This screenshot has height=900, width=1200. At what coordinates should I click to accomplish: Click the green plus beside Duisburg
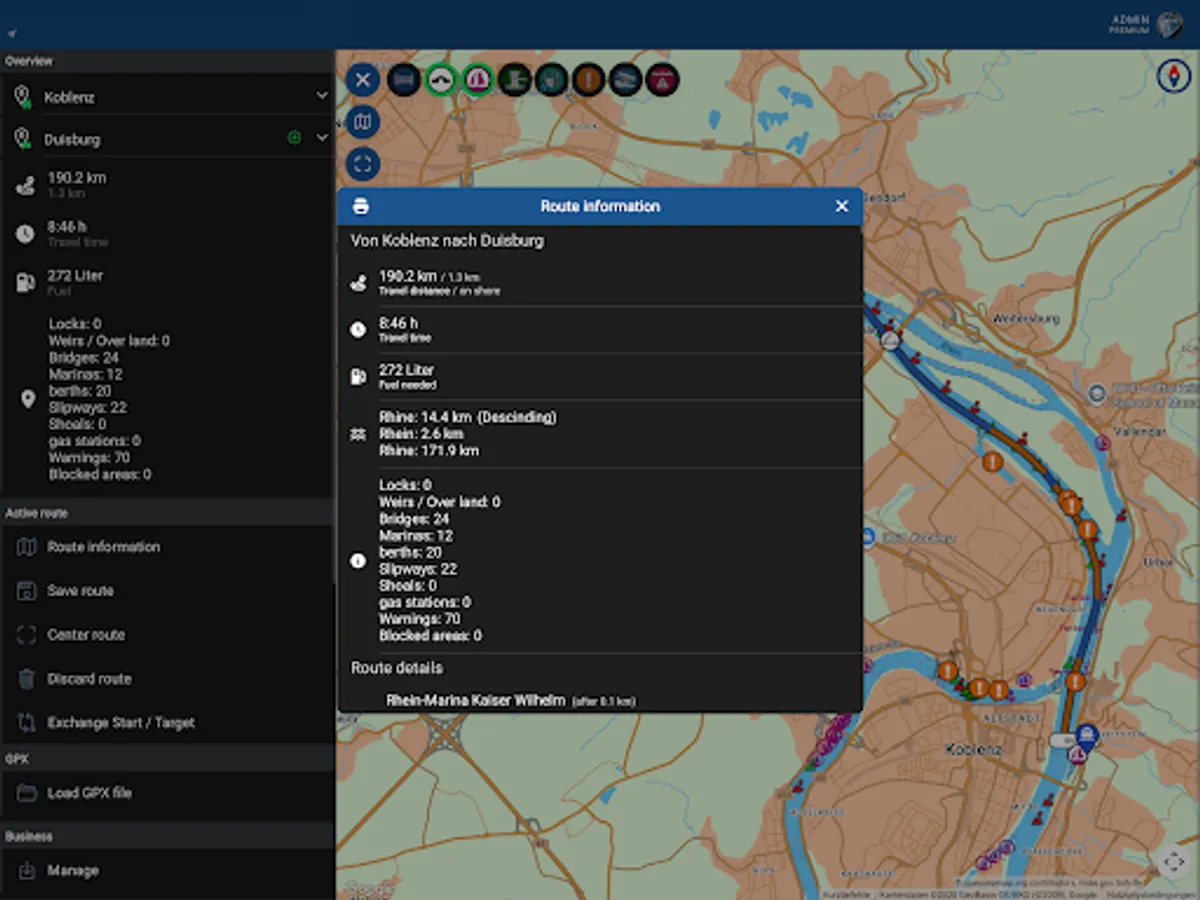[x=294, y=139]
